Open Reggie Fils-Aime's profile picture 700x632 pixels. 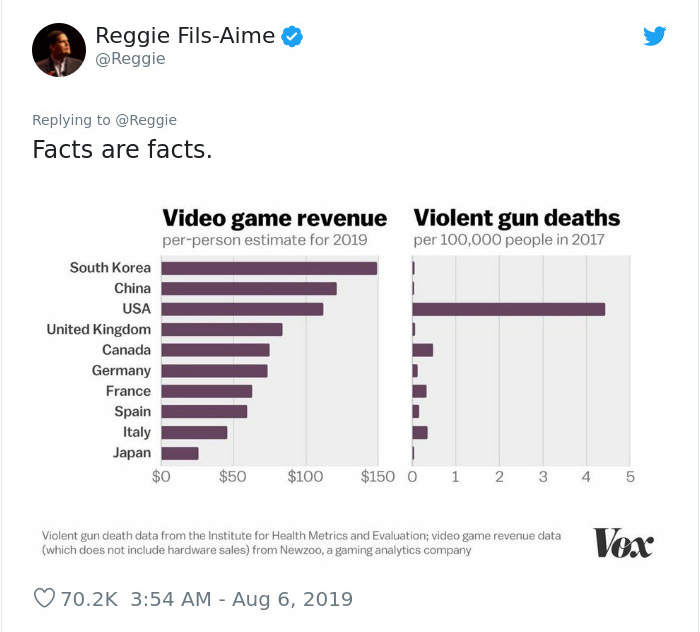(x=58, y=50)
